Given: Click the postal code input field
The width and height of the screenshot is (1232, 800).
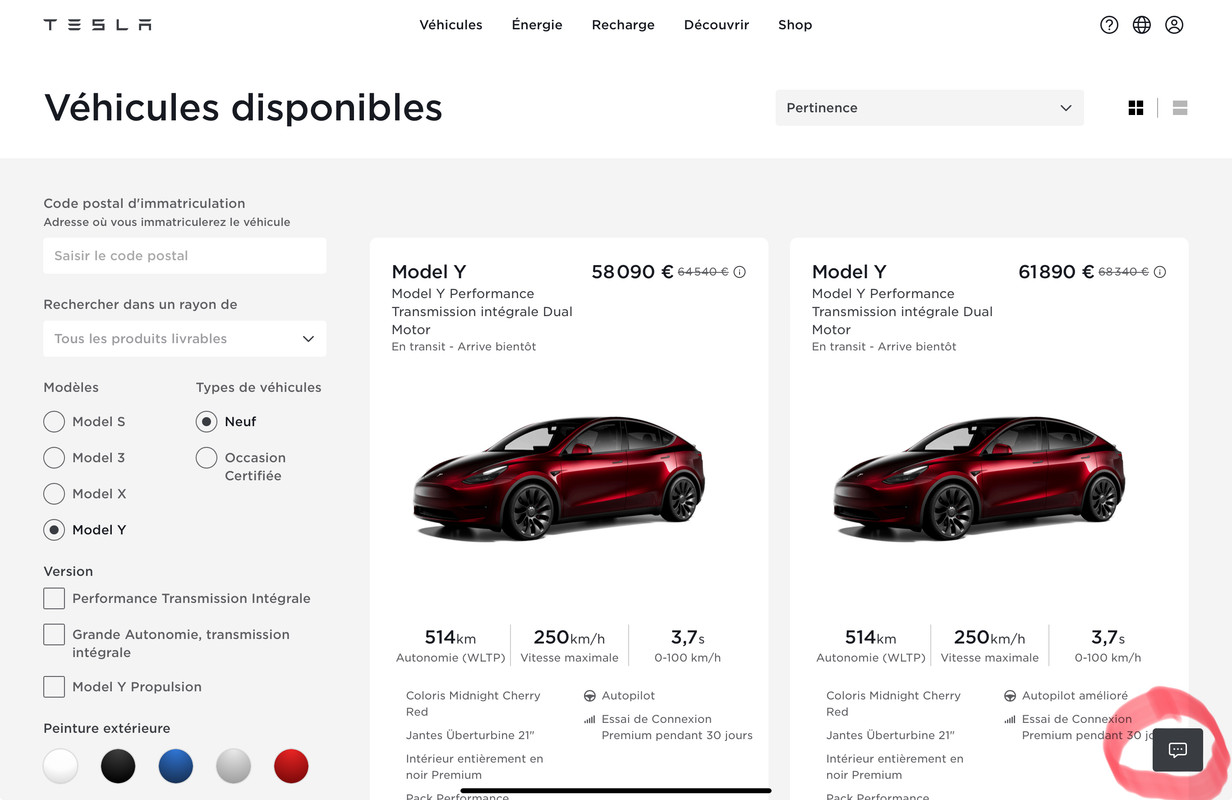Looking at the screenshot, I should (x=185, y=256).
